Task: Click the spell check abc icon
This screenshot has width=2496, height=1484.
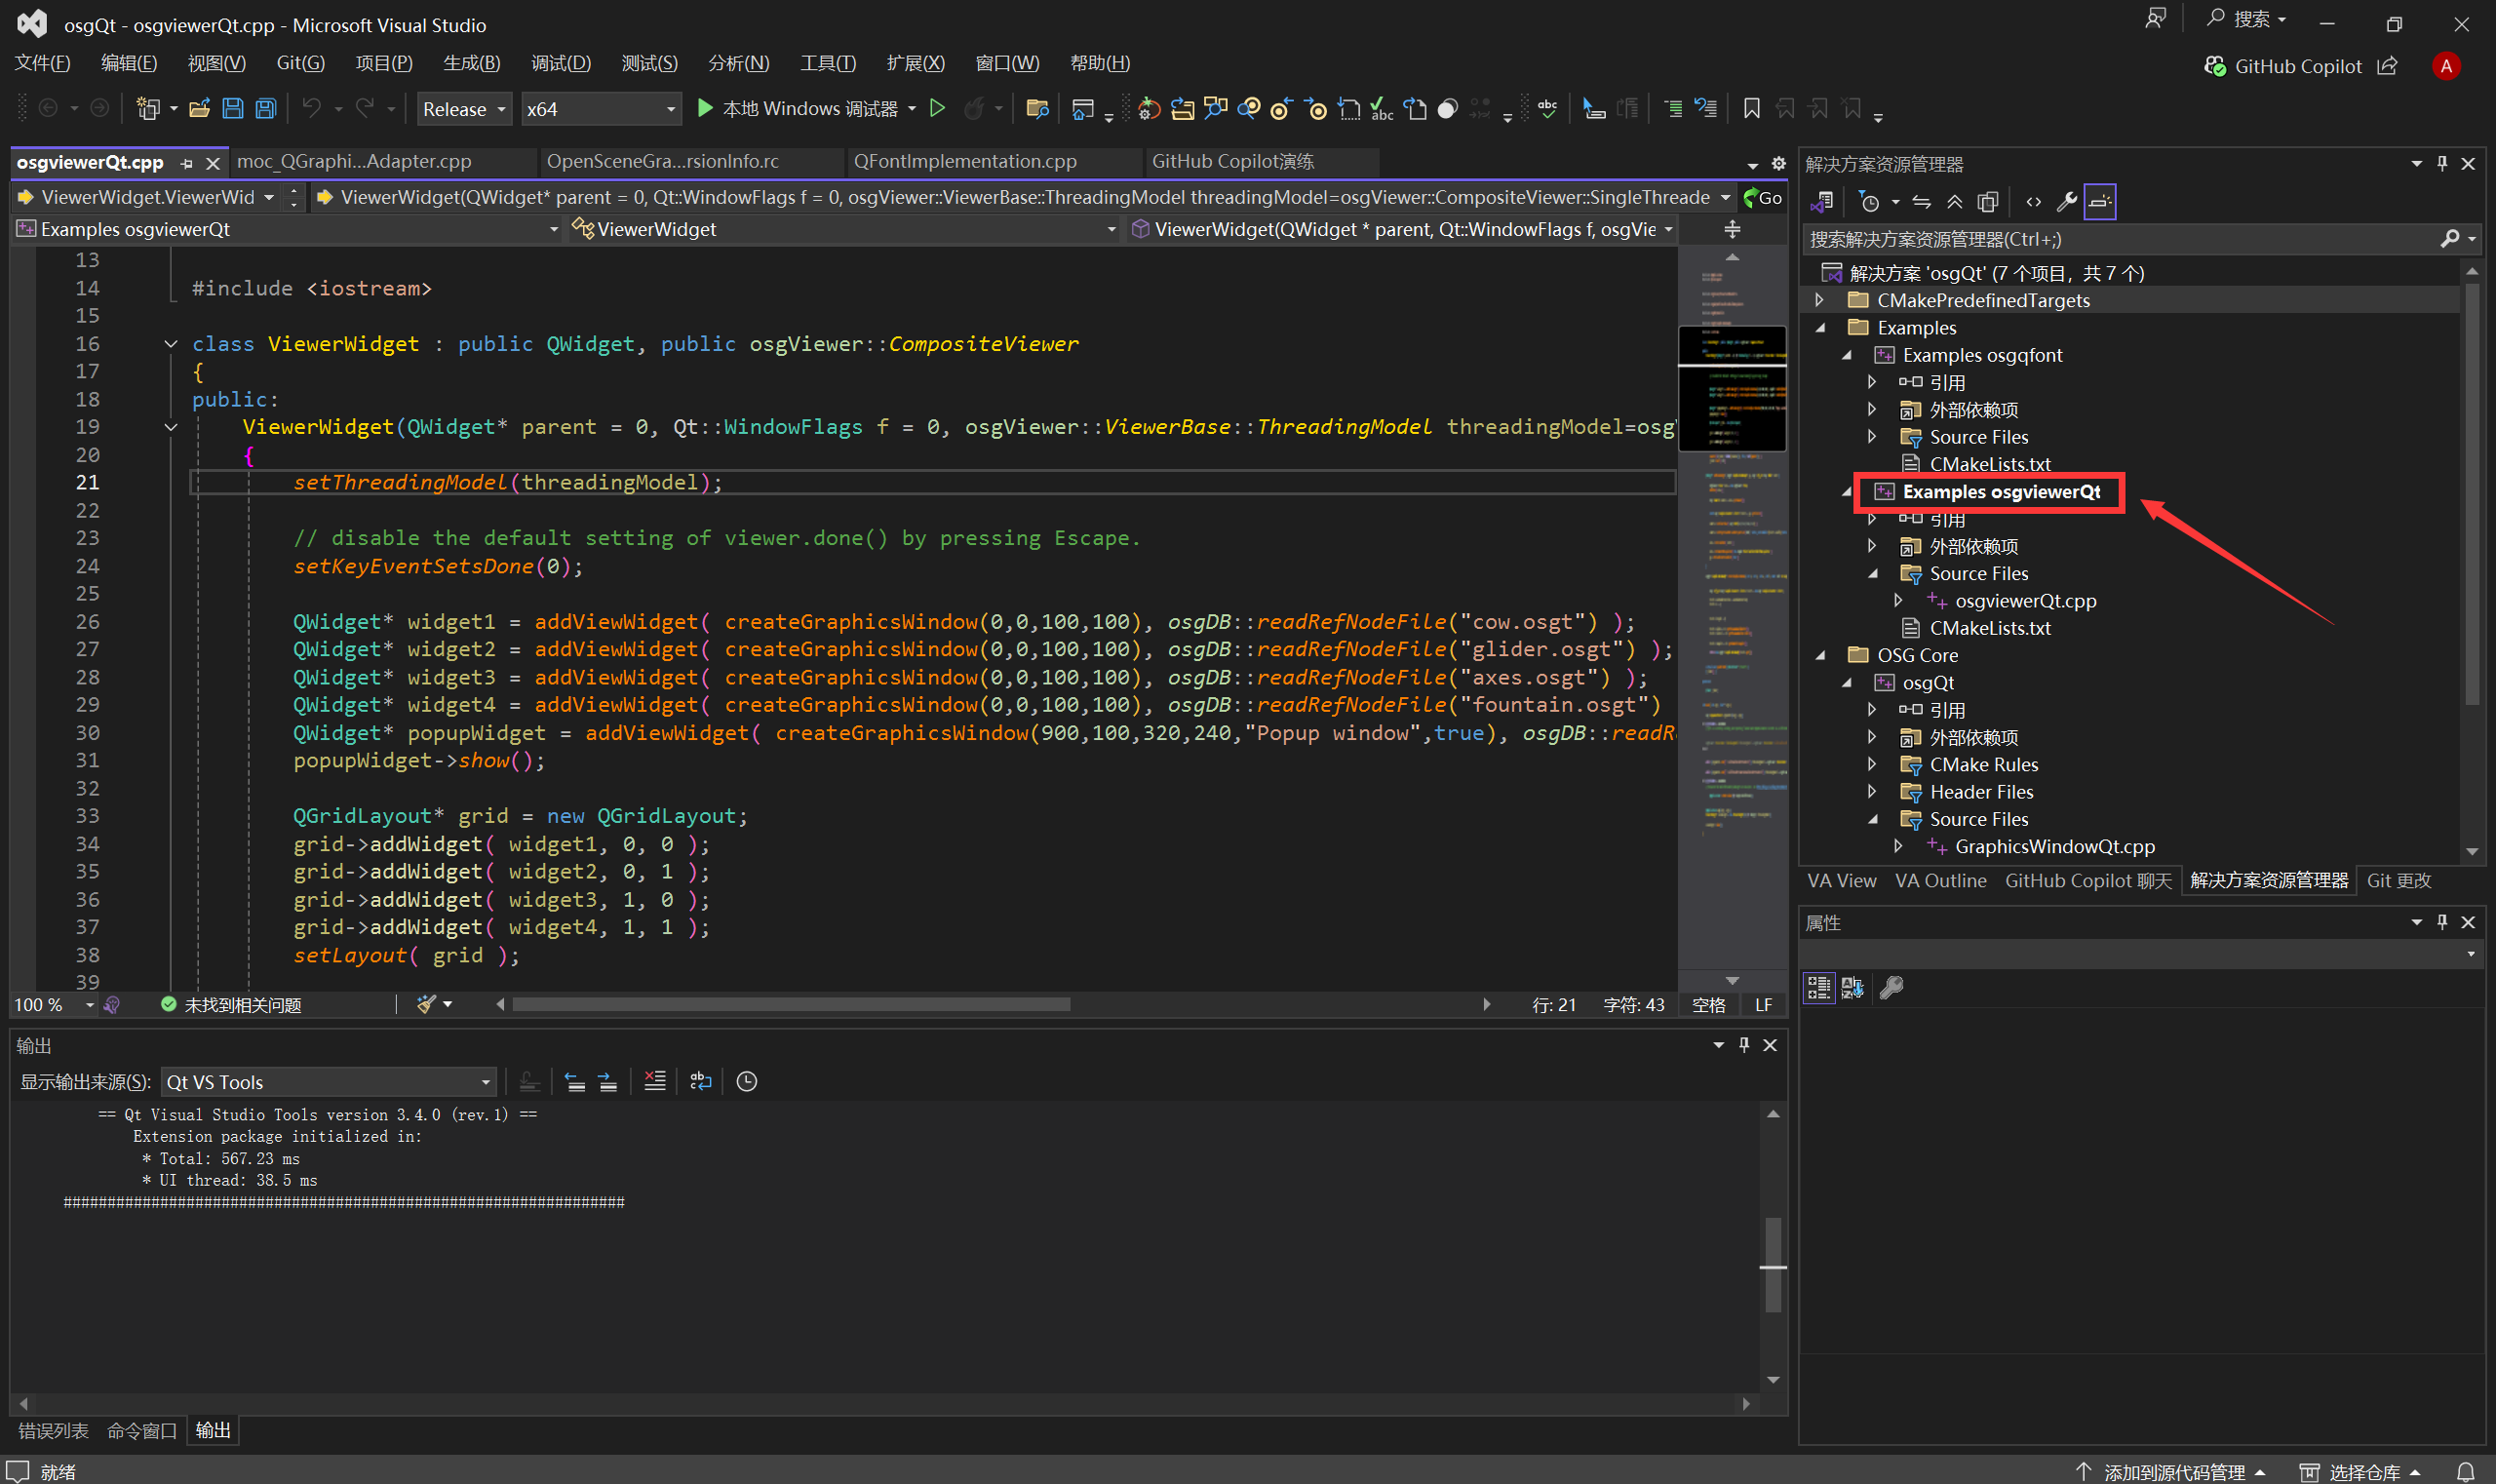Action: pyautogui.click(x=1547, y=108)
